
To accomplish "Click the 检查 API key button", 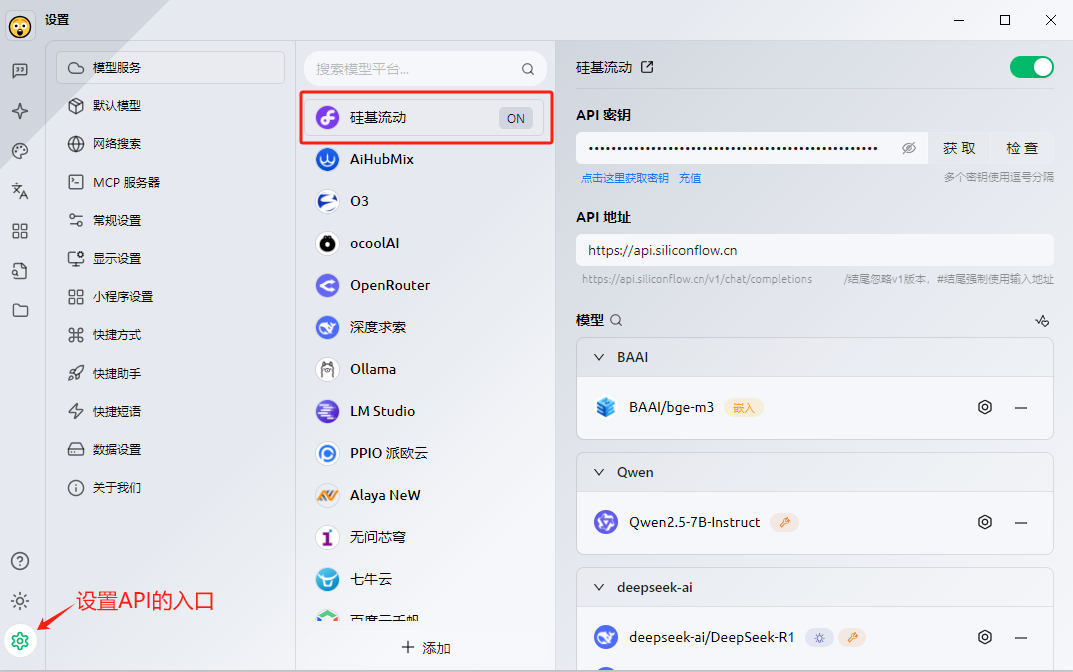I will [1022, 148].
